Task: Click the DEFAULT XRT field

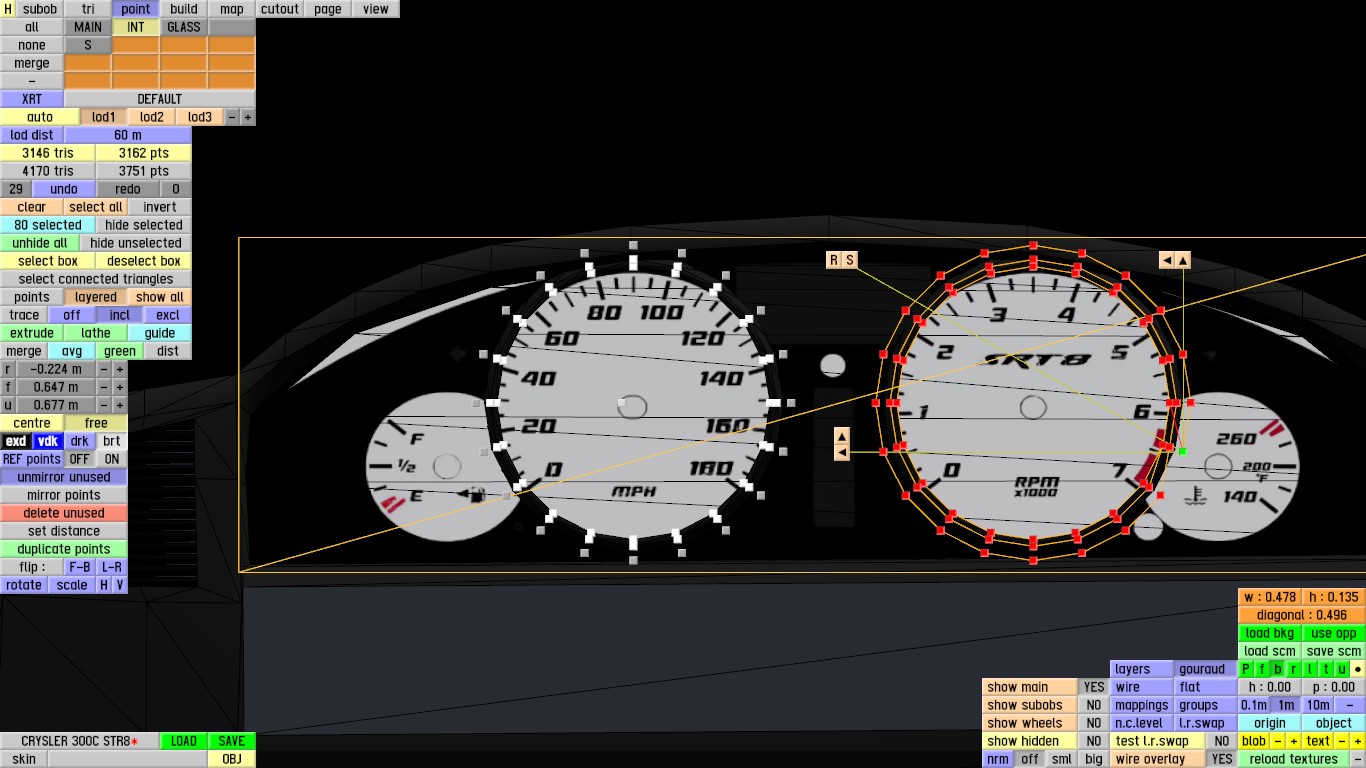Action: (x=160, y=99)
